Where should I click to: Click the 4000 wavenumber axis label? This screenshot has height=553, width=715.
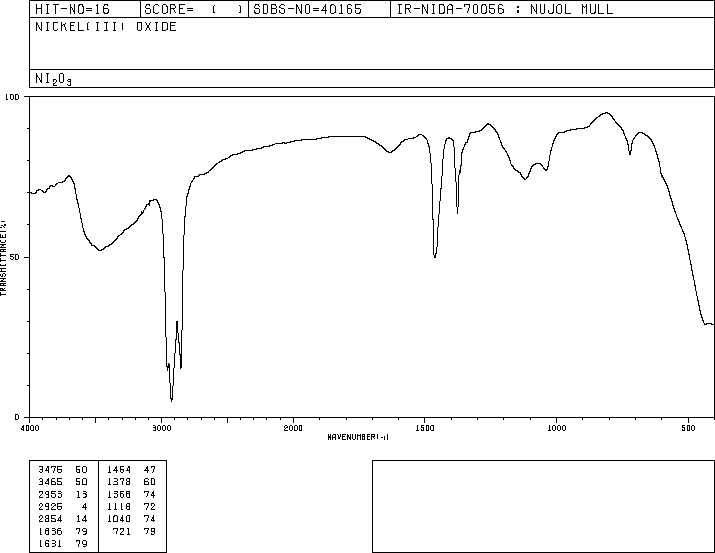click(x=30, y=428)
